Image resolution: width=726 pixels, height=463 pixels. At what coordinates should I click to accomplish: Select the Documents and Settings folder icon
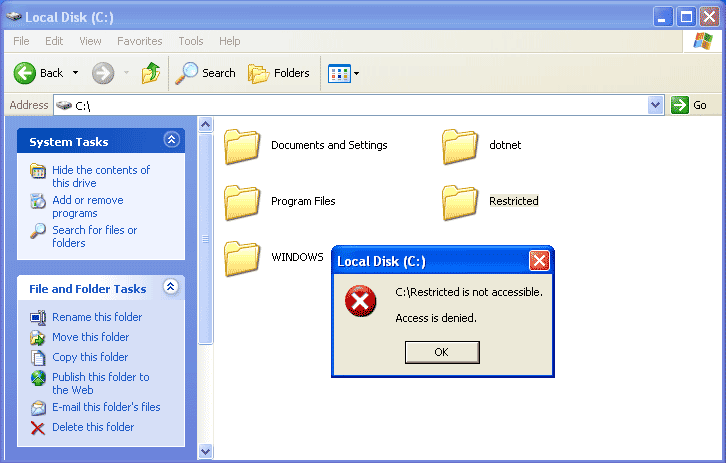242,147
